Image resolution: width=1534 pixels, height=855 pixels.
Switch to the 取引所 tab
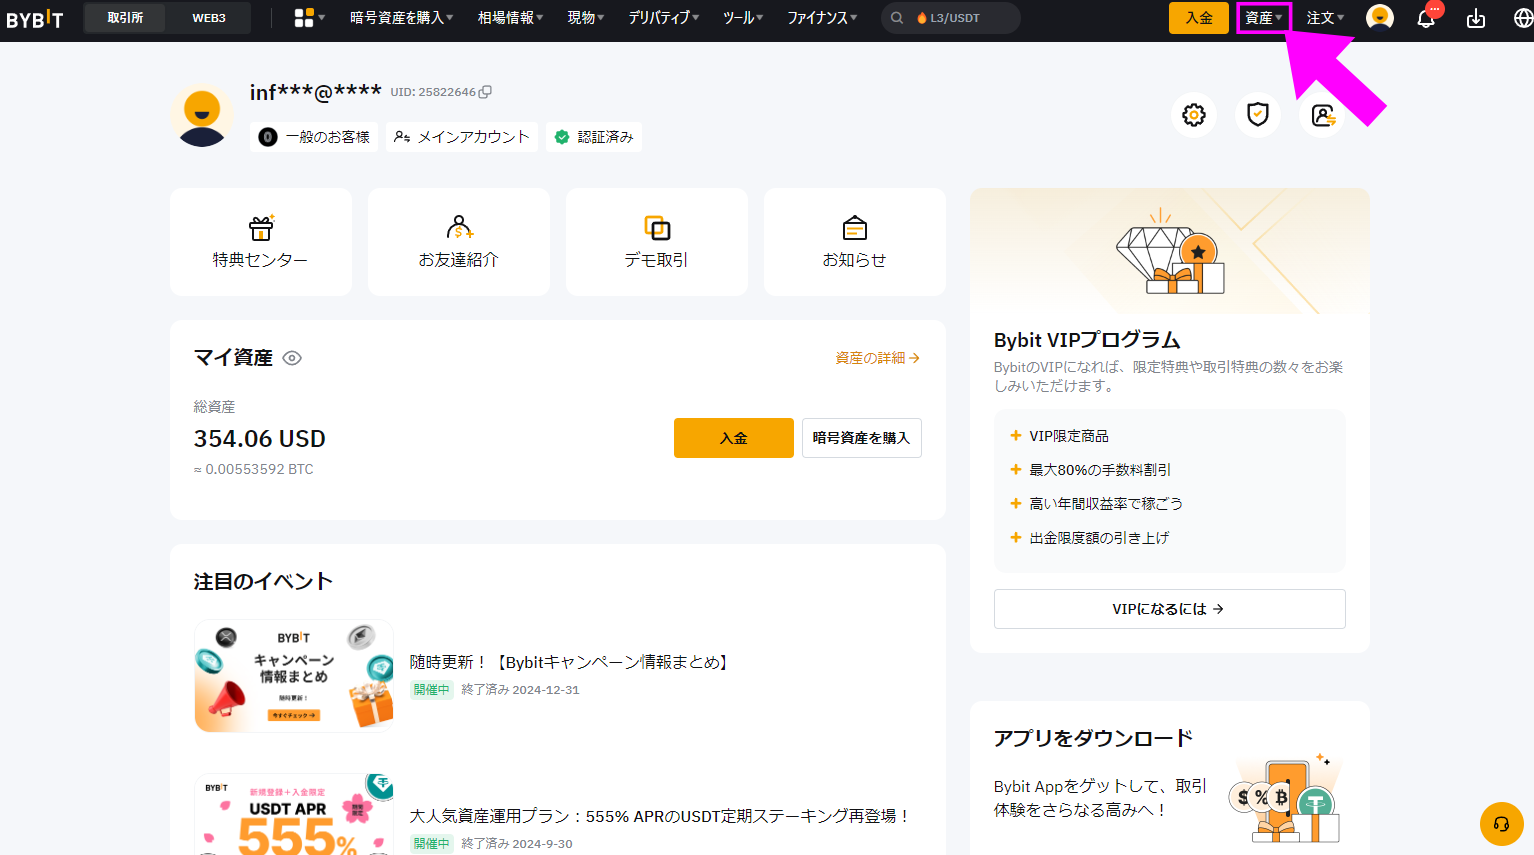[x=126, y=18]
